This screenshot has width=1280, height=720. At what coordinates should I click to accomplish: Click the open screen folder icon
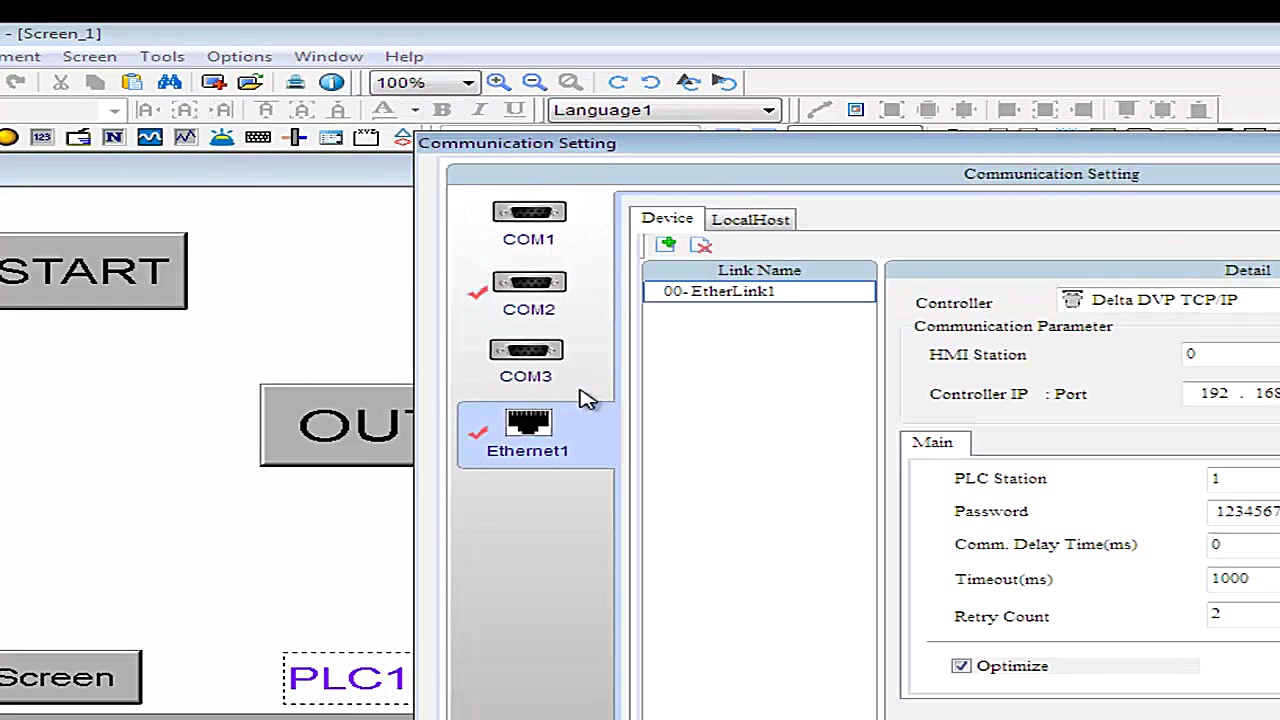[250, 82]
